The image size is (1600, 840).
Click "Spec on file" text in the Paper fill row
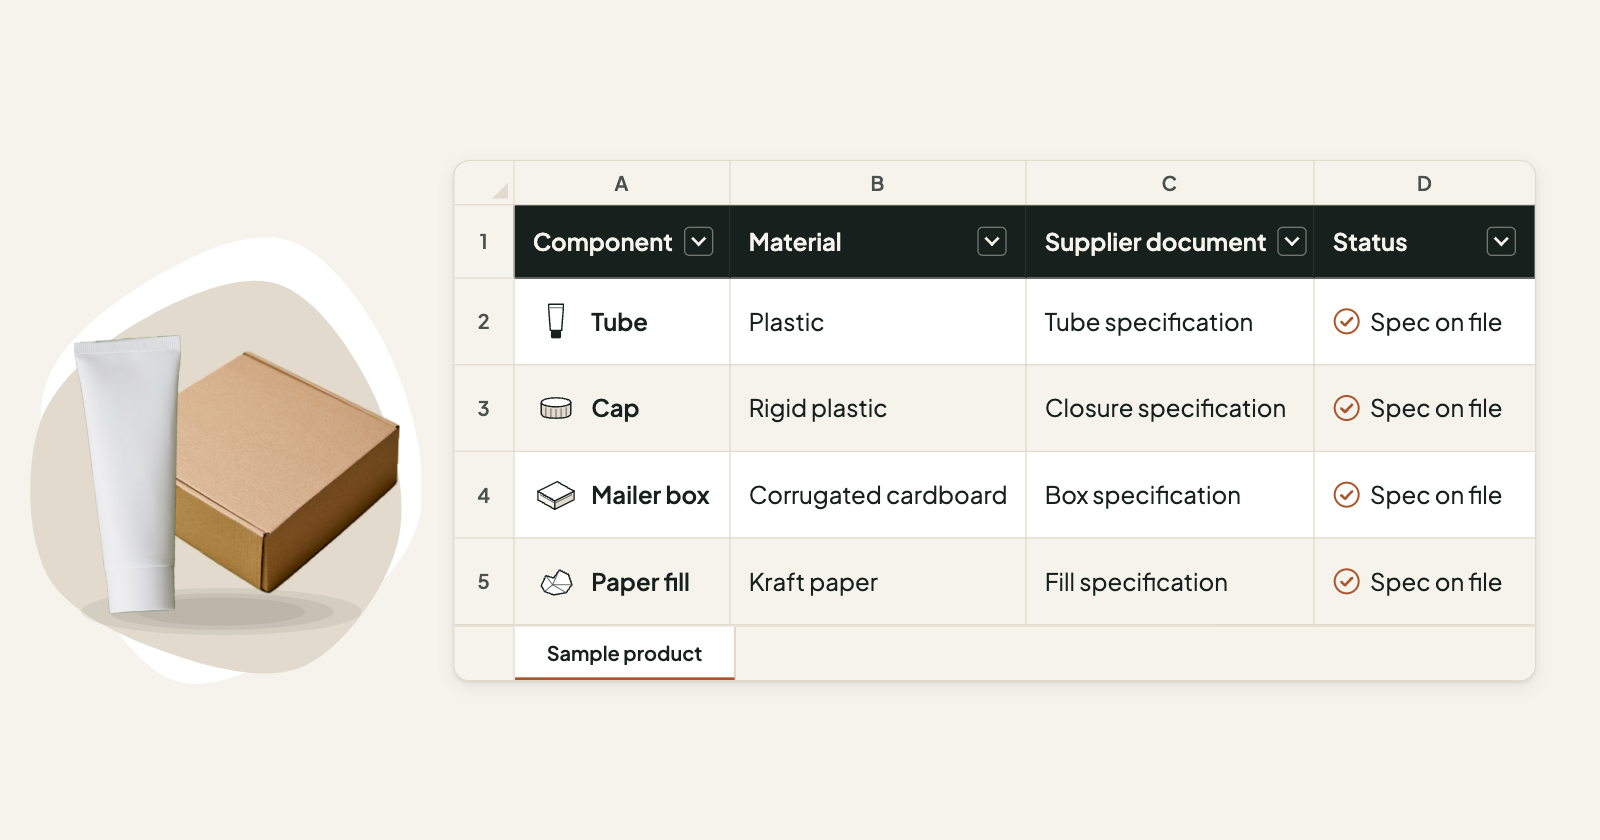tap(1436, 583)
